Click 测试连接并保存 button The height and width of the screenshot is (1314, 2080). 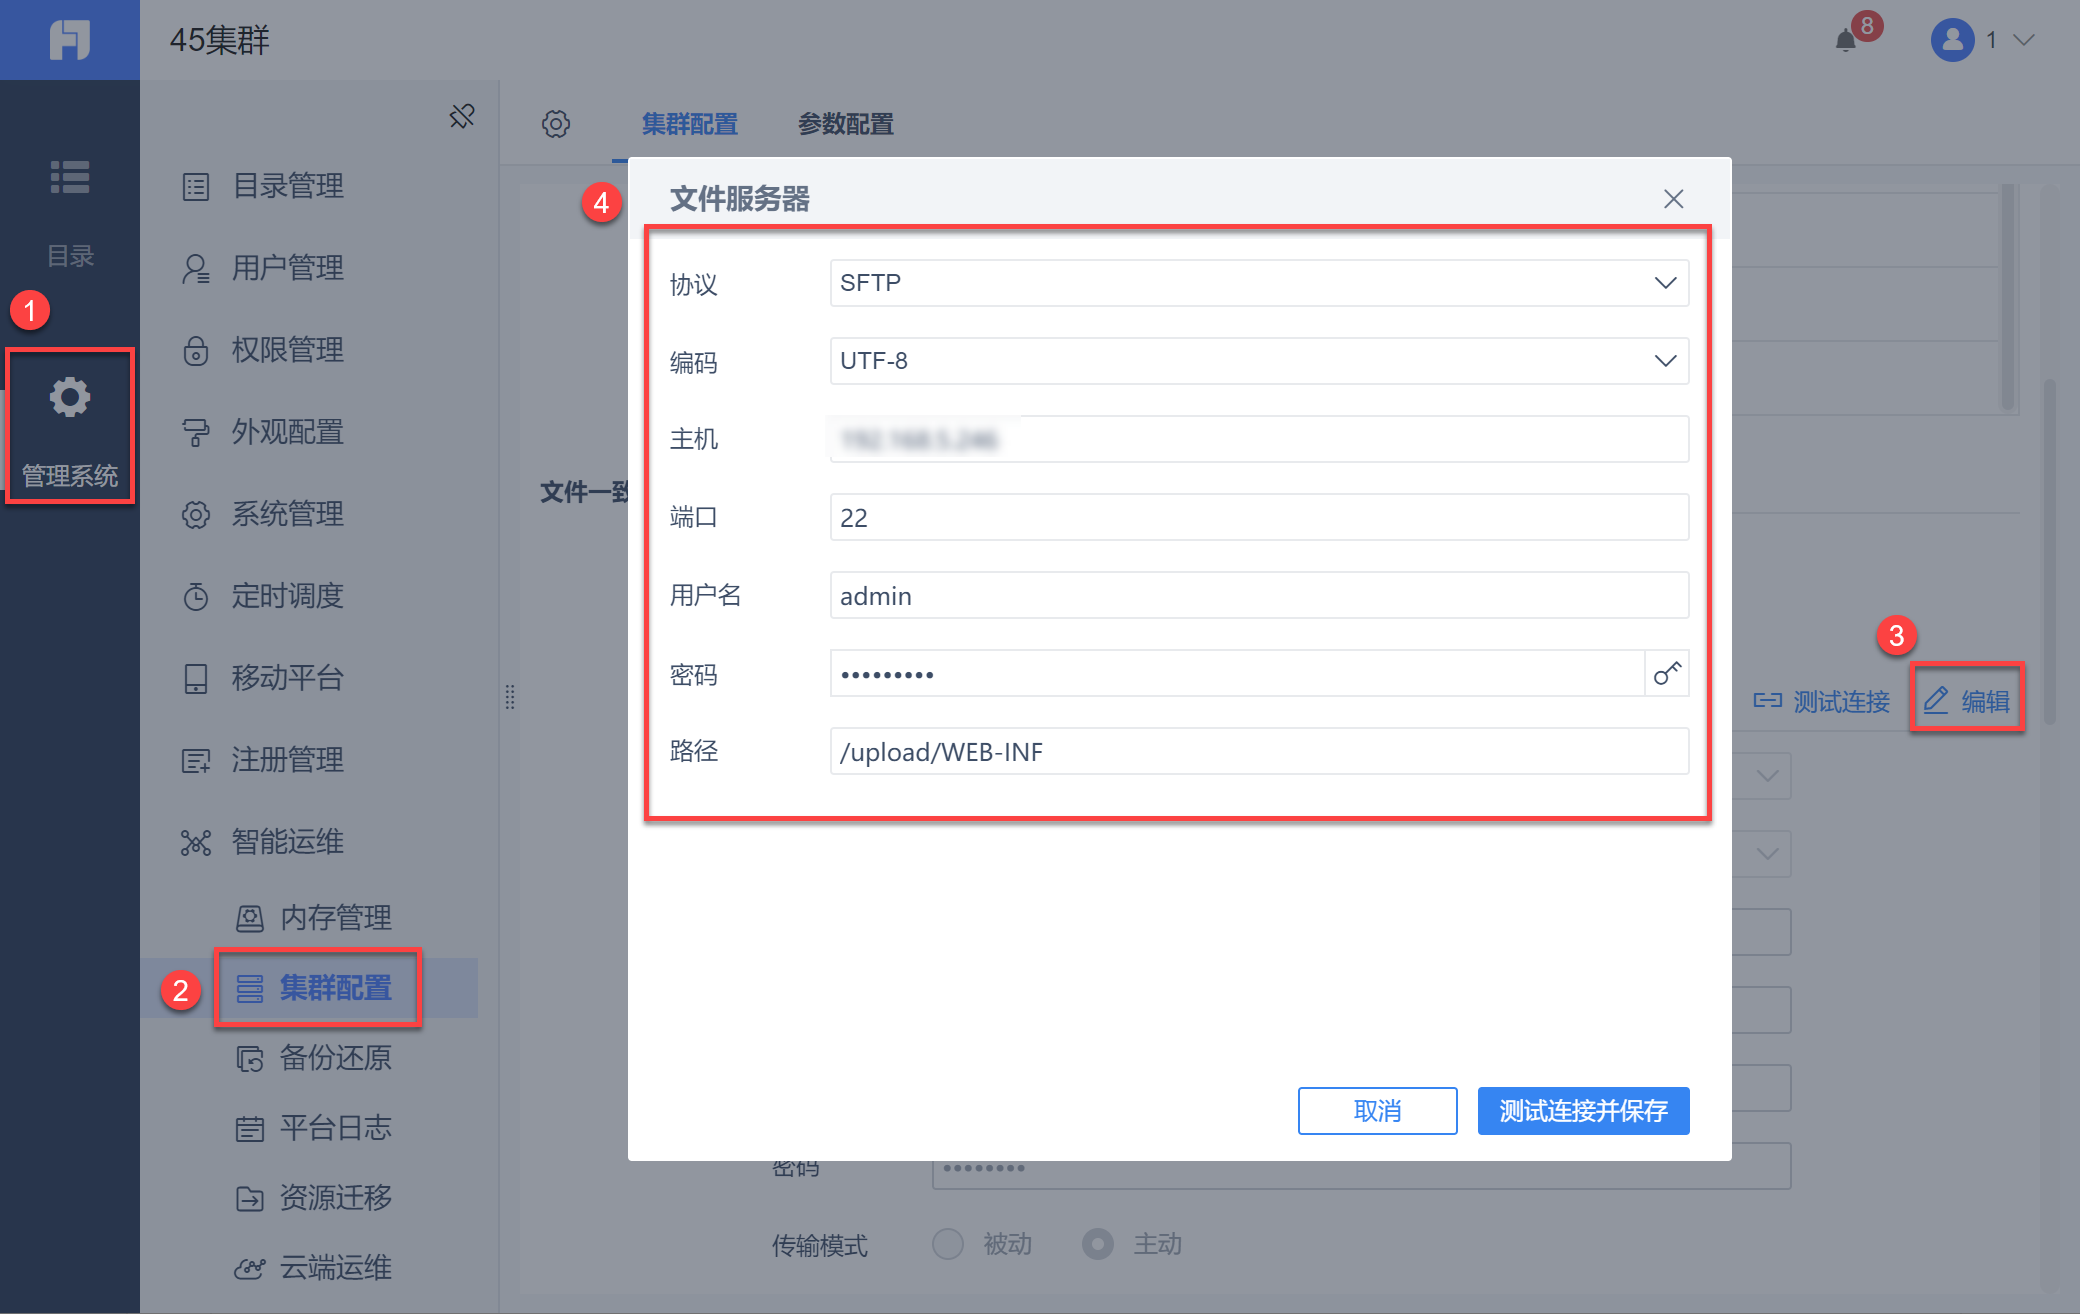(1583, 1111)
